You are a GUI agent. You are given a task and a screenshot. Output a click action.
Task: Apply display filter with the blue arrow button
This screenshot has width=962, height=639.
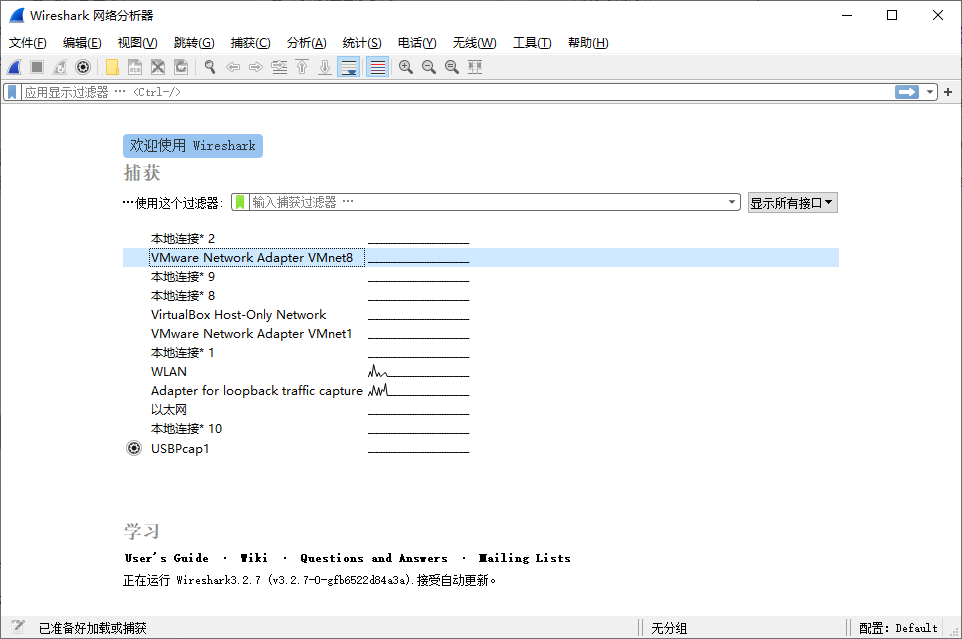click(907, 92)
